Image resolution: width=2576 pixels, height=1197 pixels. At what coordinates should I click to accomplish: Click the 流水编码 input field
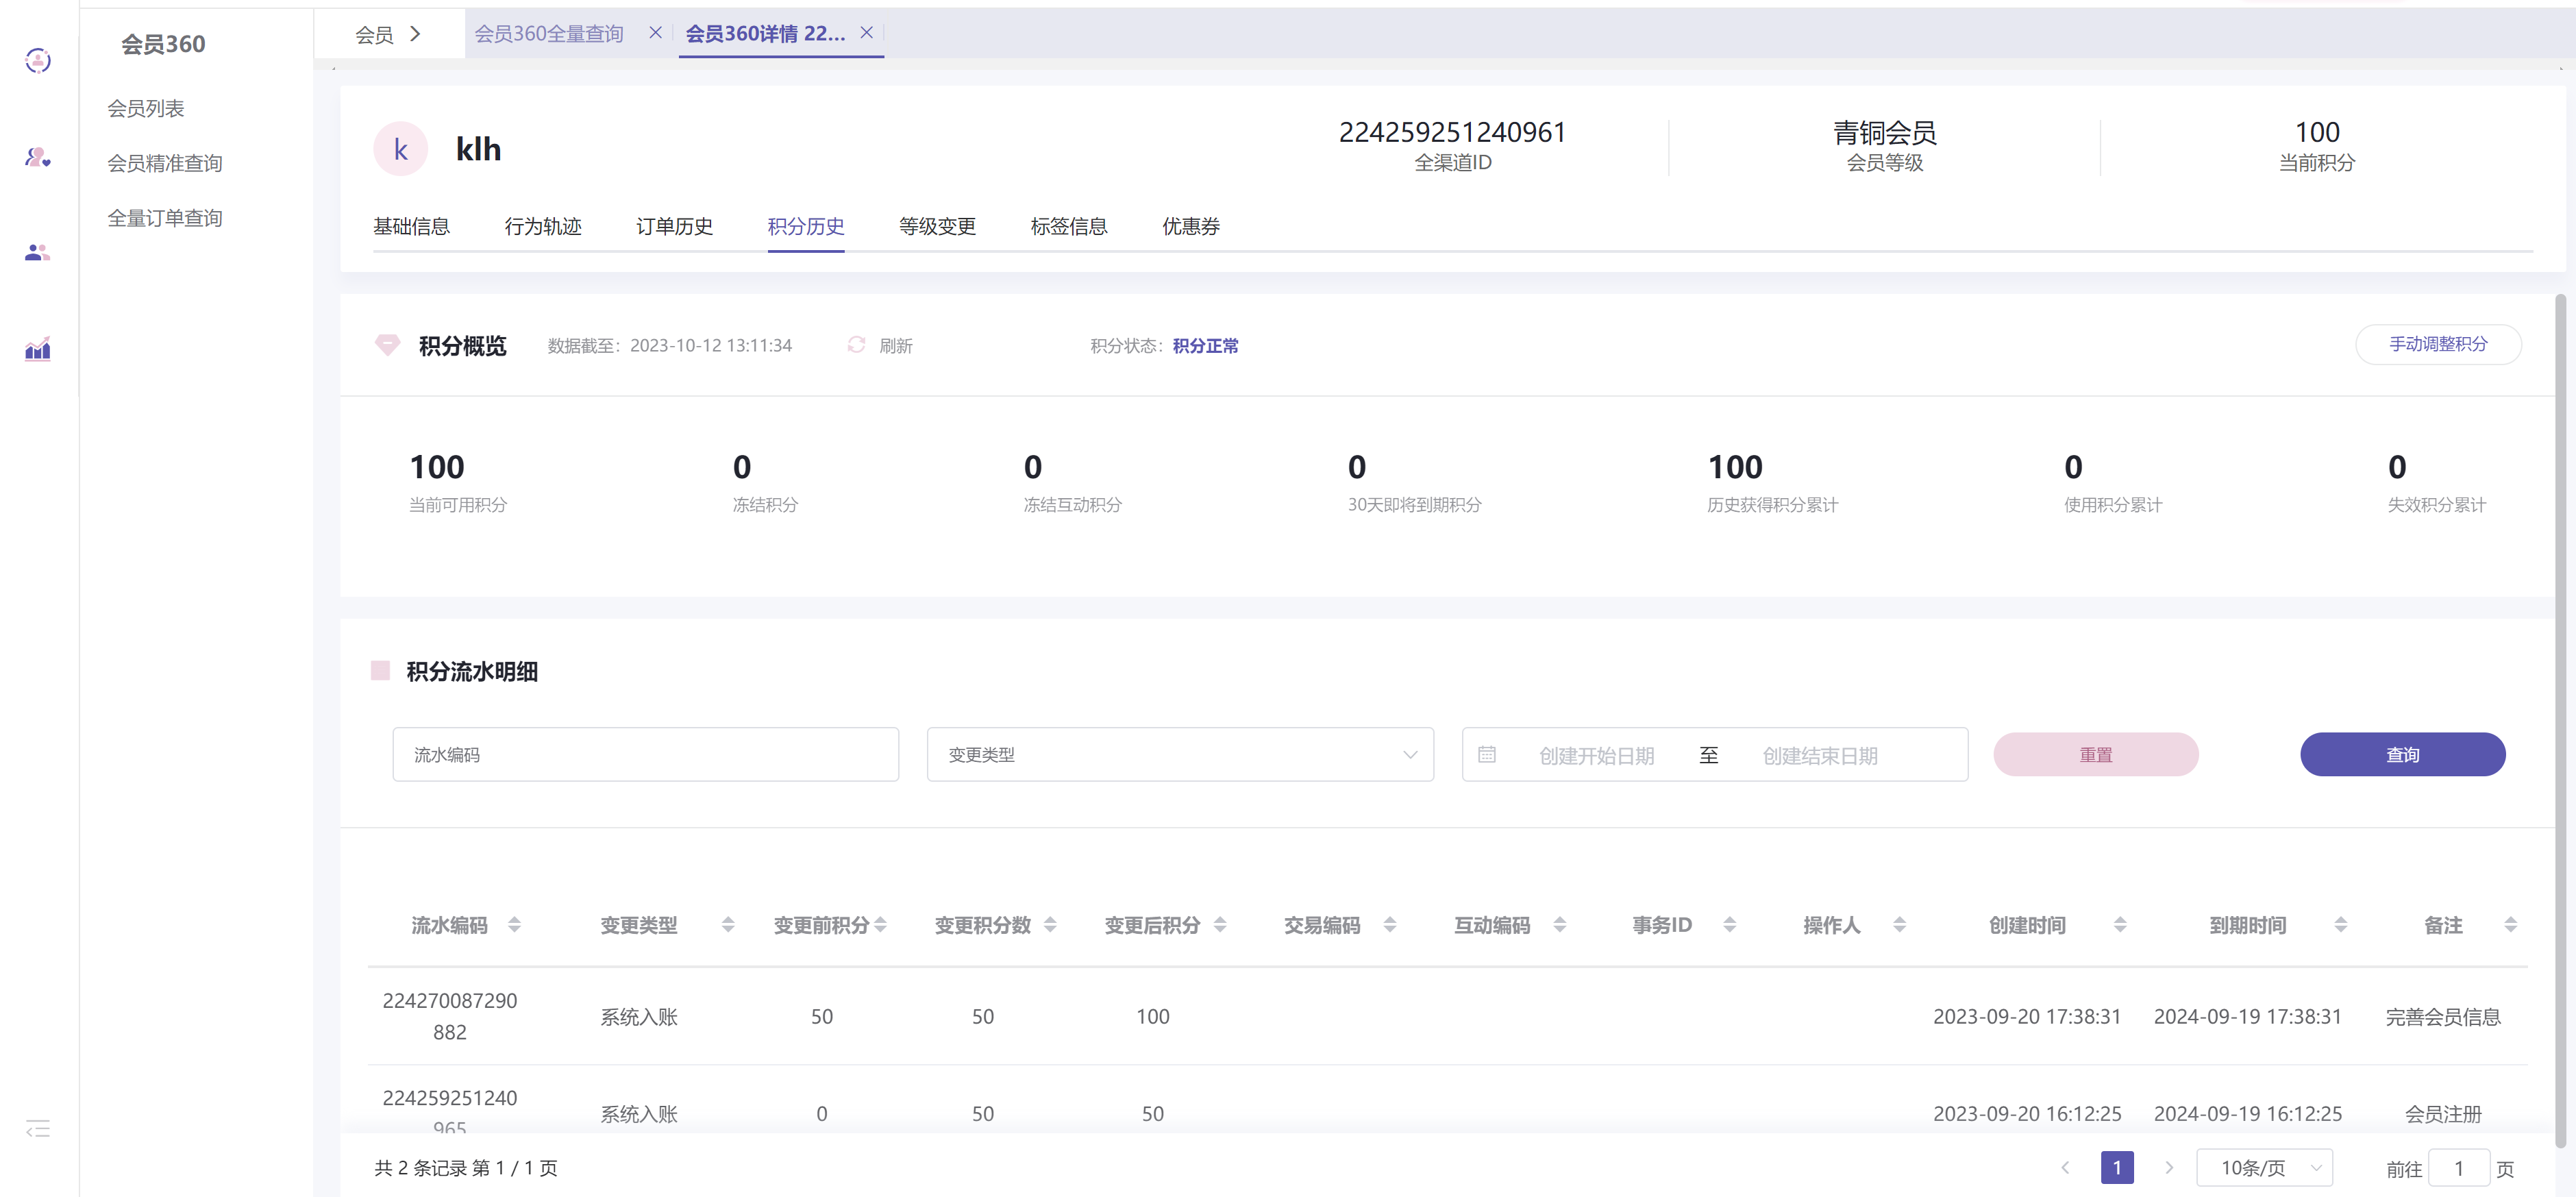(x=646, y=755)
